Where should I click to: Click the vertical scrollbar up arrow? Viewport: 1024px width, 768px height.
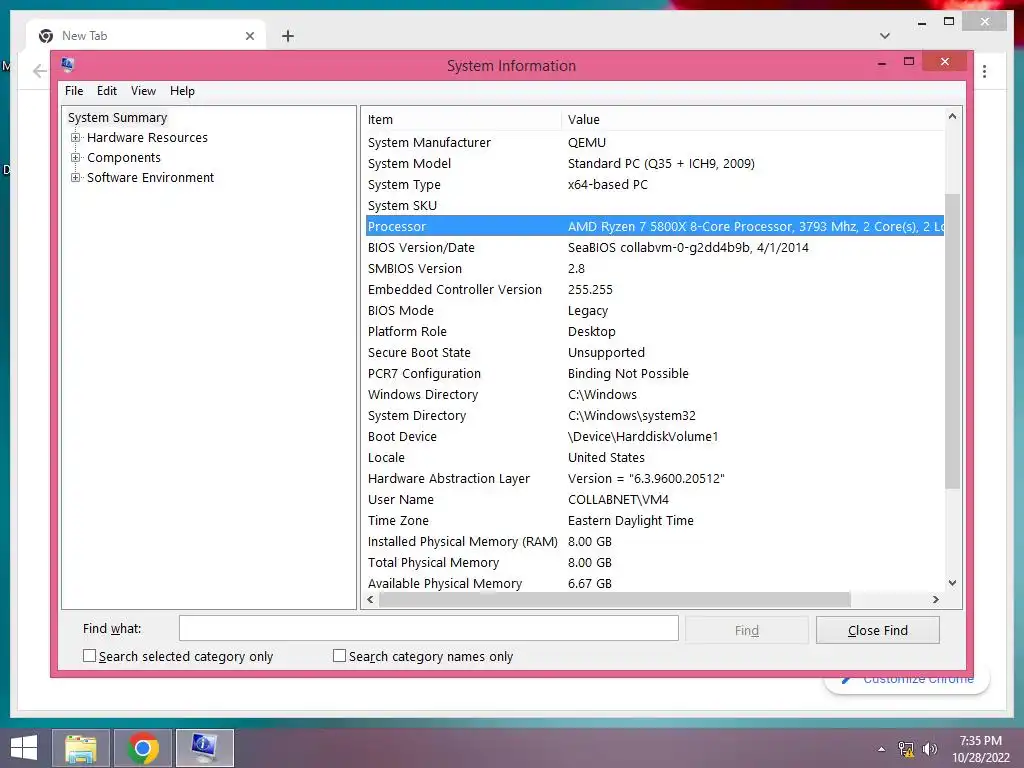[x=952, y=116]
